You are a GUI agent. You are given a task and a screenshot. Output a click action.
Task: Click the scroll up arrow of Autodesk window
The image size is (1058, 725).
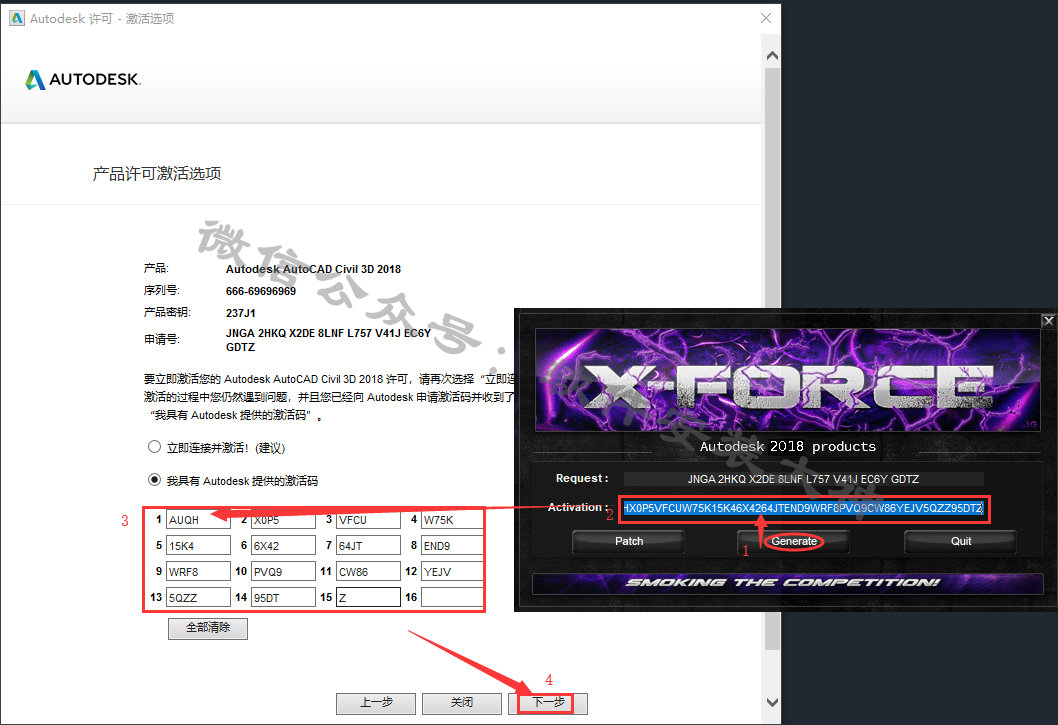tap(773, 56)
